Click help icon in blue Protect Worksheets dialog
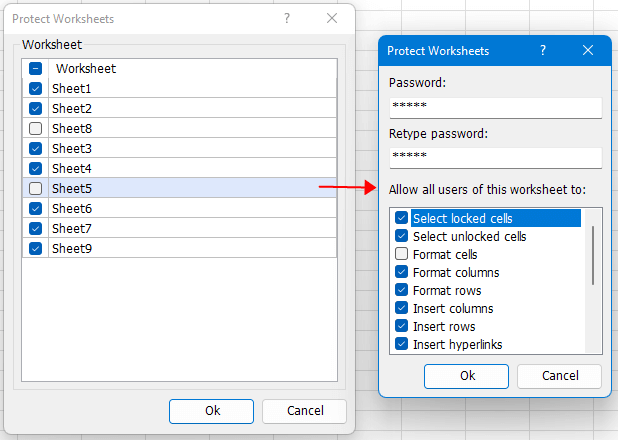 coord(543,50)
